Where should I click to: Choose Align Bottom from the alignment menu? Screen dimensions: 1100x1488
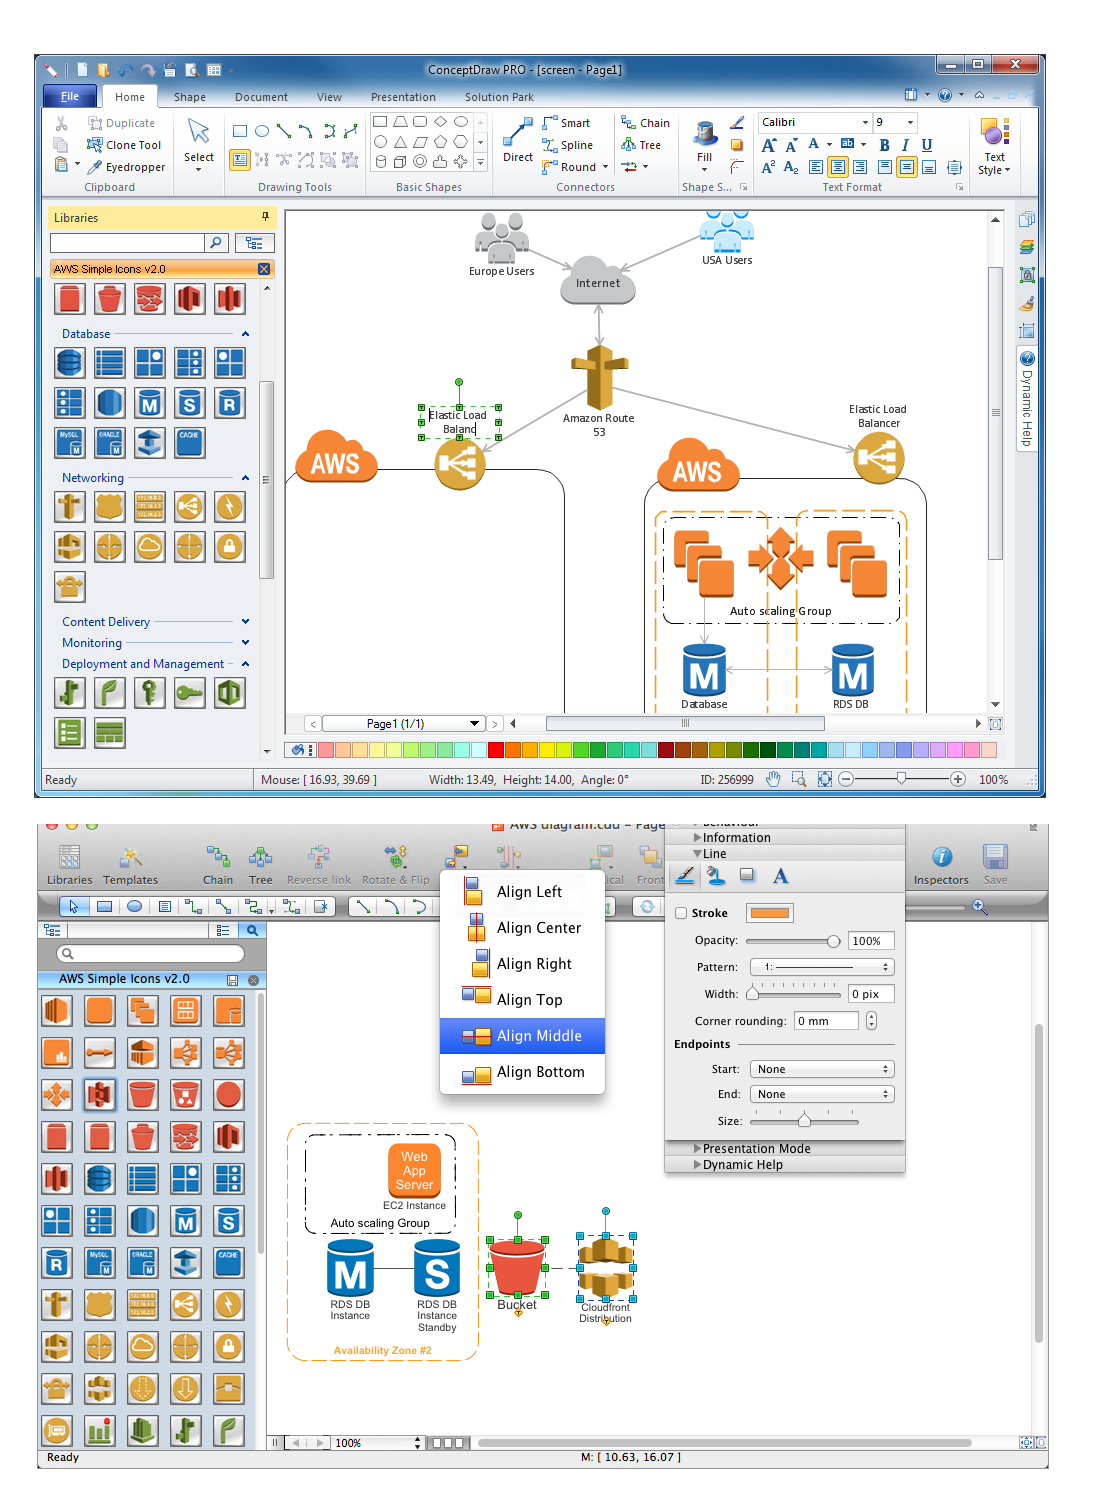[x=523, y=1072]
